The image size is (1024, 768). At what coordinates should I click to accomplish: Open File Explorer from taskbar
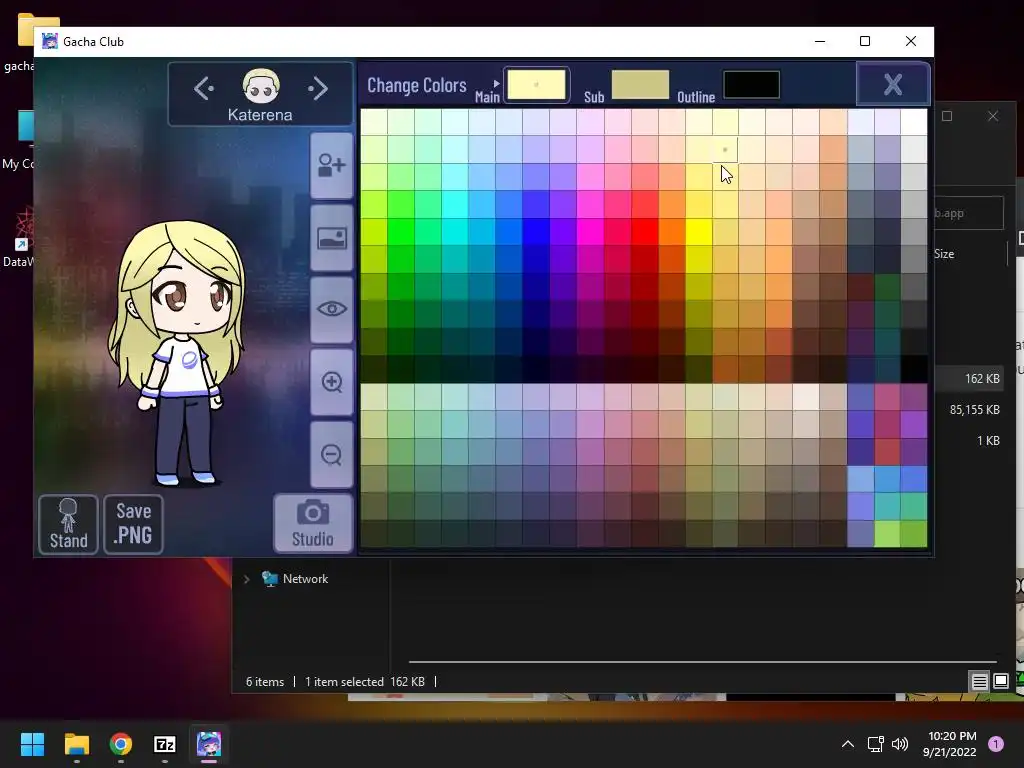click(76, 744)
